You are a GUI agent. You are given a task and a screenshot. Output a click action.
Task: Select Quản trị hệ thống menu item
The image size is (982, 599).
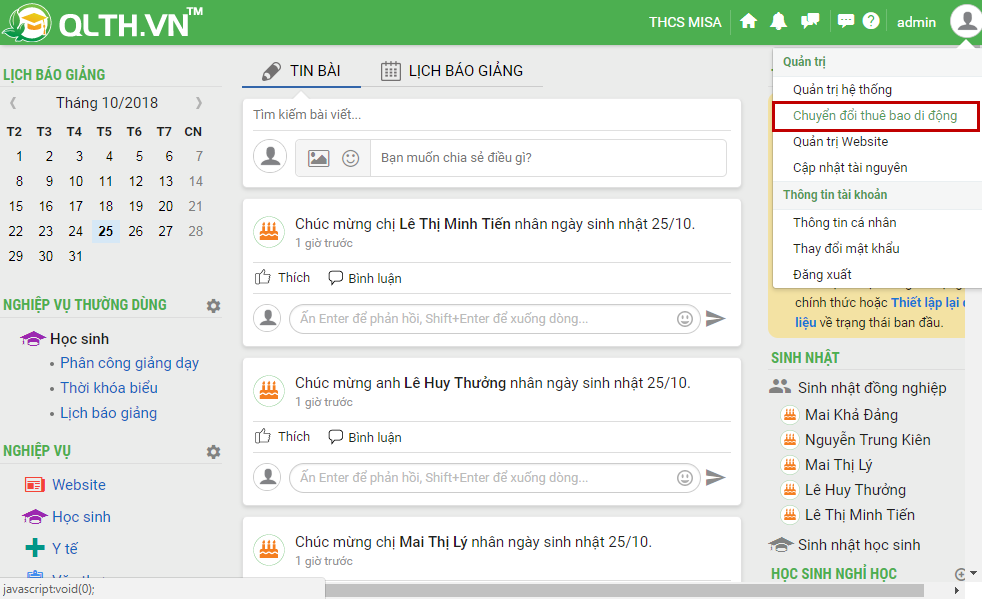tap(842, 90)
